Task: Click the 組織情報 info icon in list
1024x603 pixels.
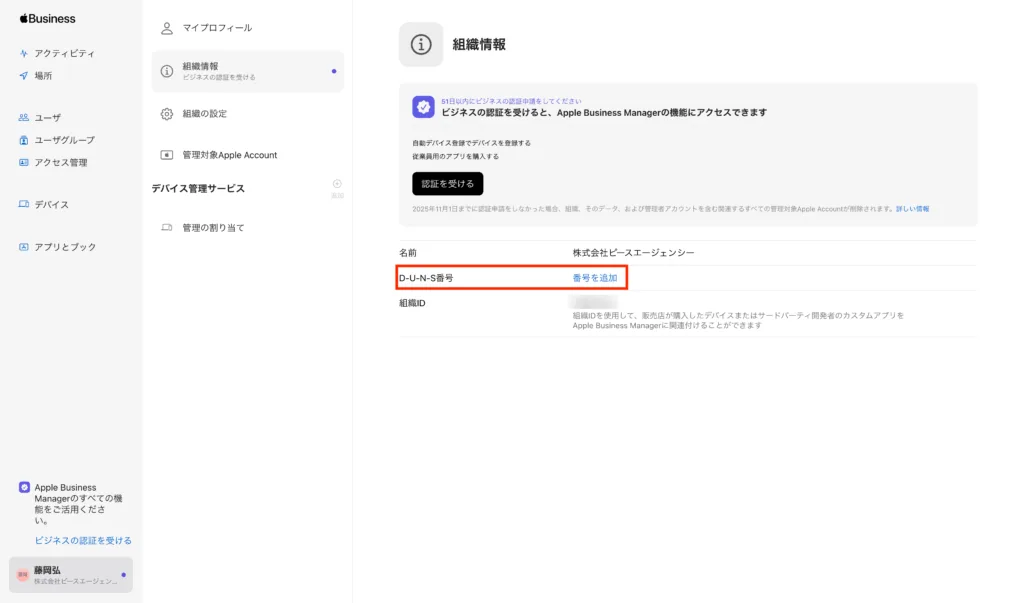Action: 167,71
